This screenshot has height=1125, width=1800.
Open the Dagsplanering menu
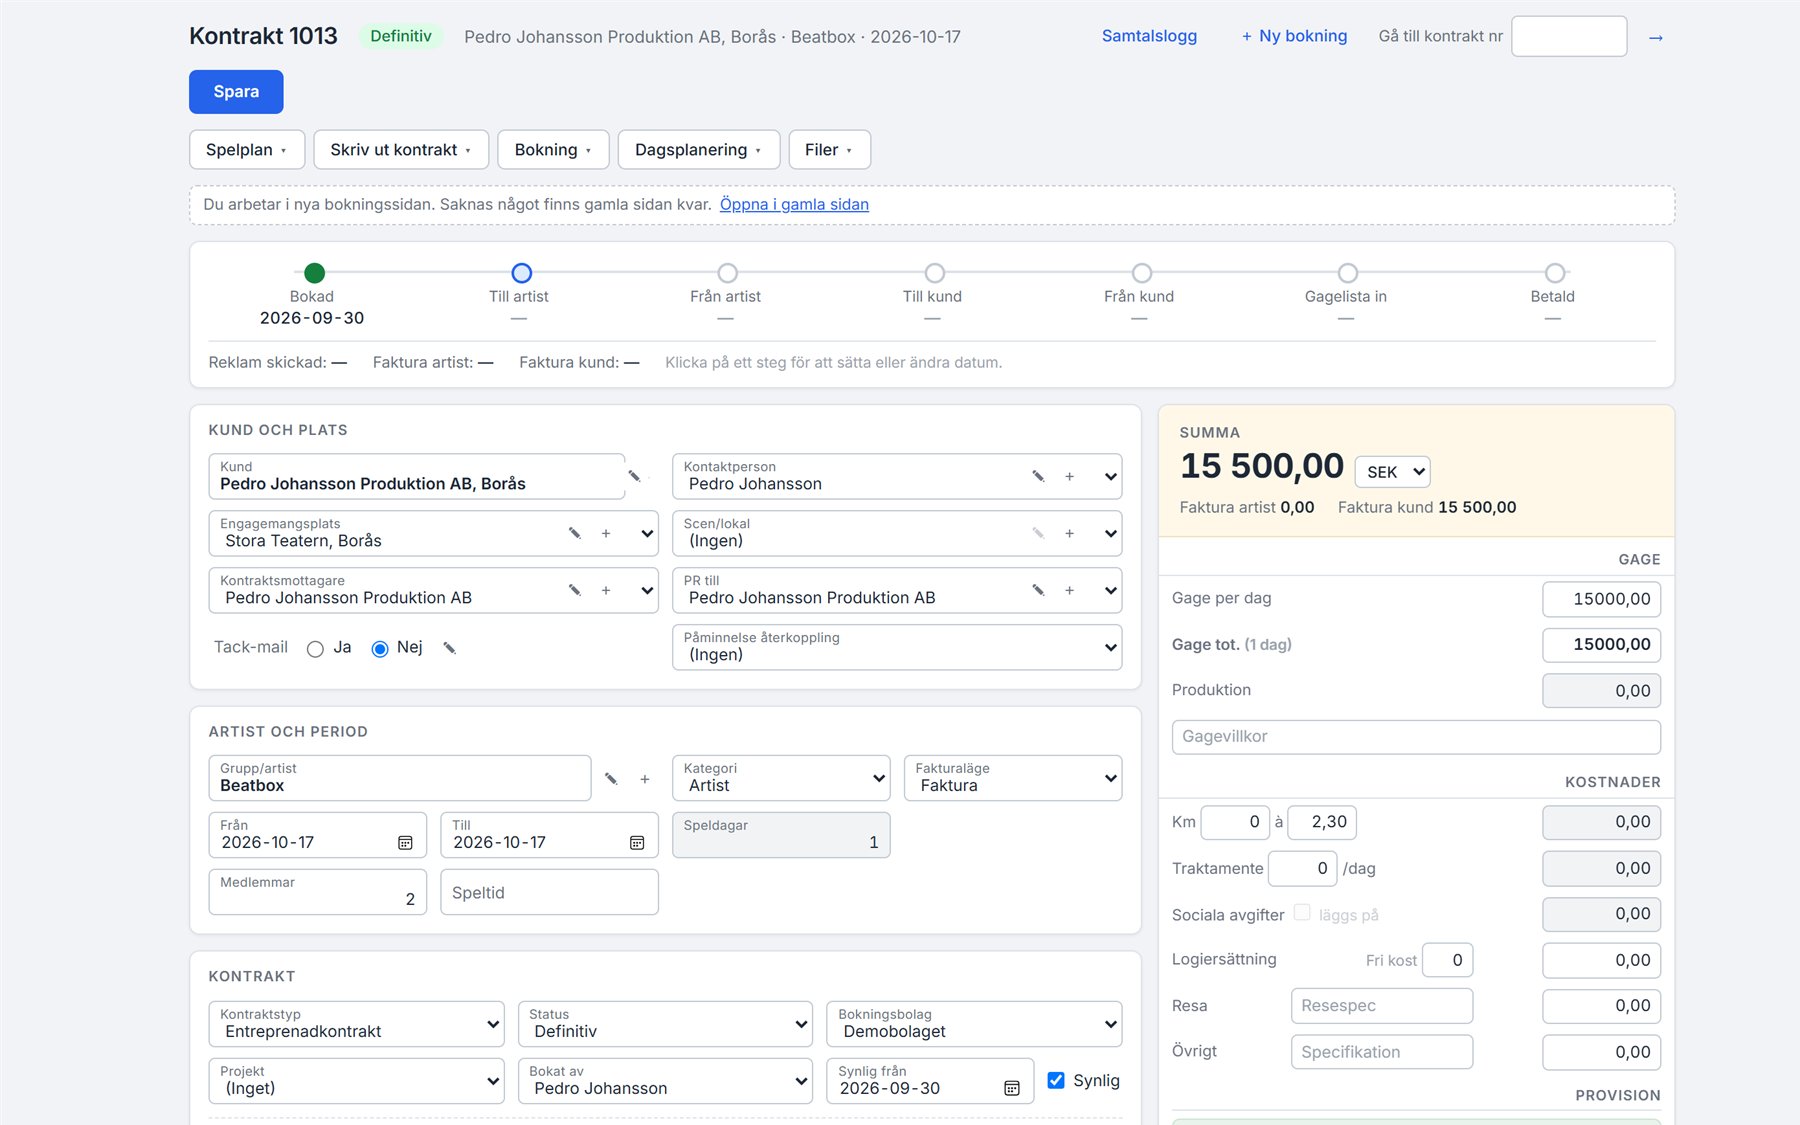699,150
